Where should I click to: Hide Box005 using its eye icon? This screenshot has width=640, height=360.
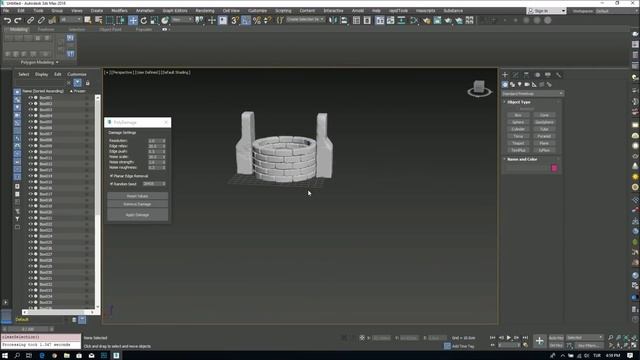coord(30,122)
